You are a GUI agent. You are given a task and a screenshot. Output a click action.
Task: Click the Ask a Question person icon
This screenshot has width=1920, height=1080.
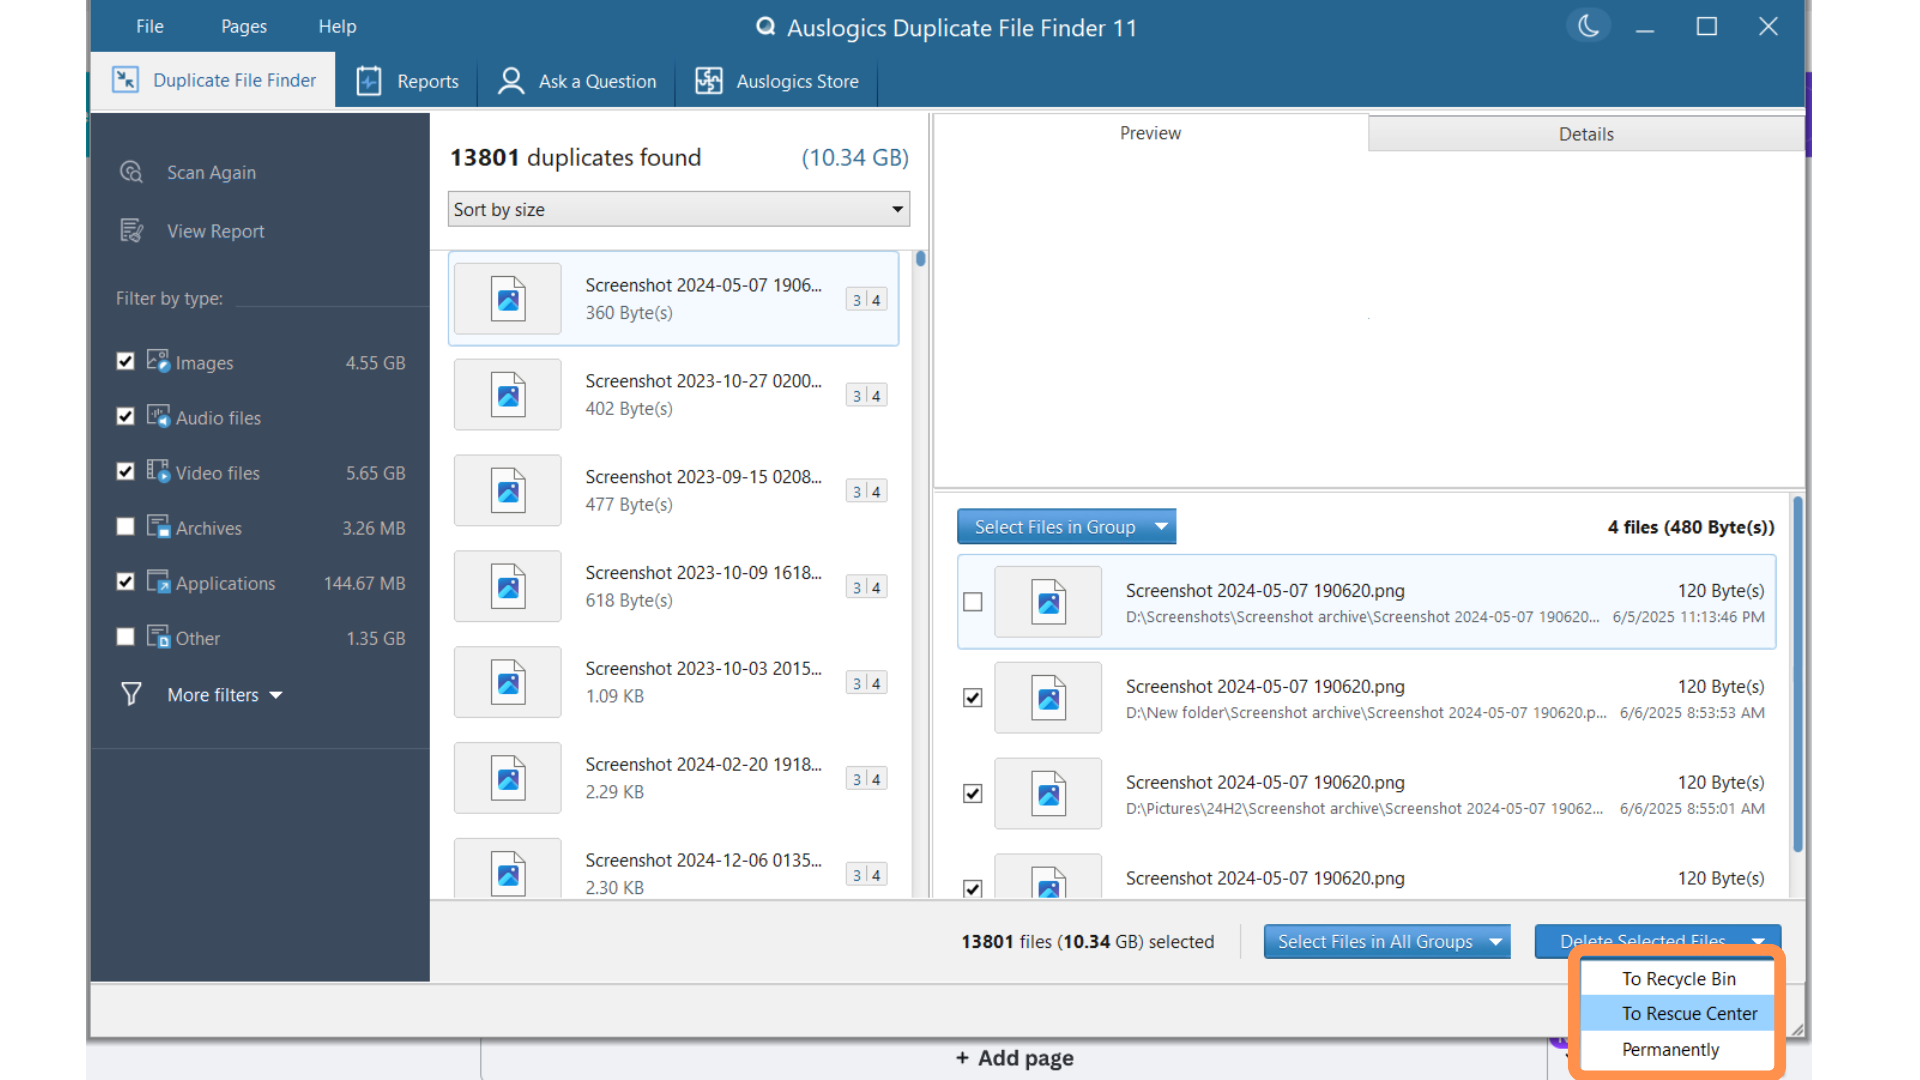(511, 81)
